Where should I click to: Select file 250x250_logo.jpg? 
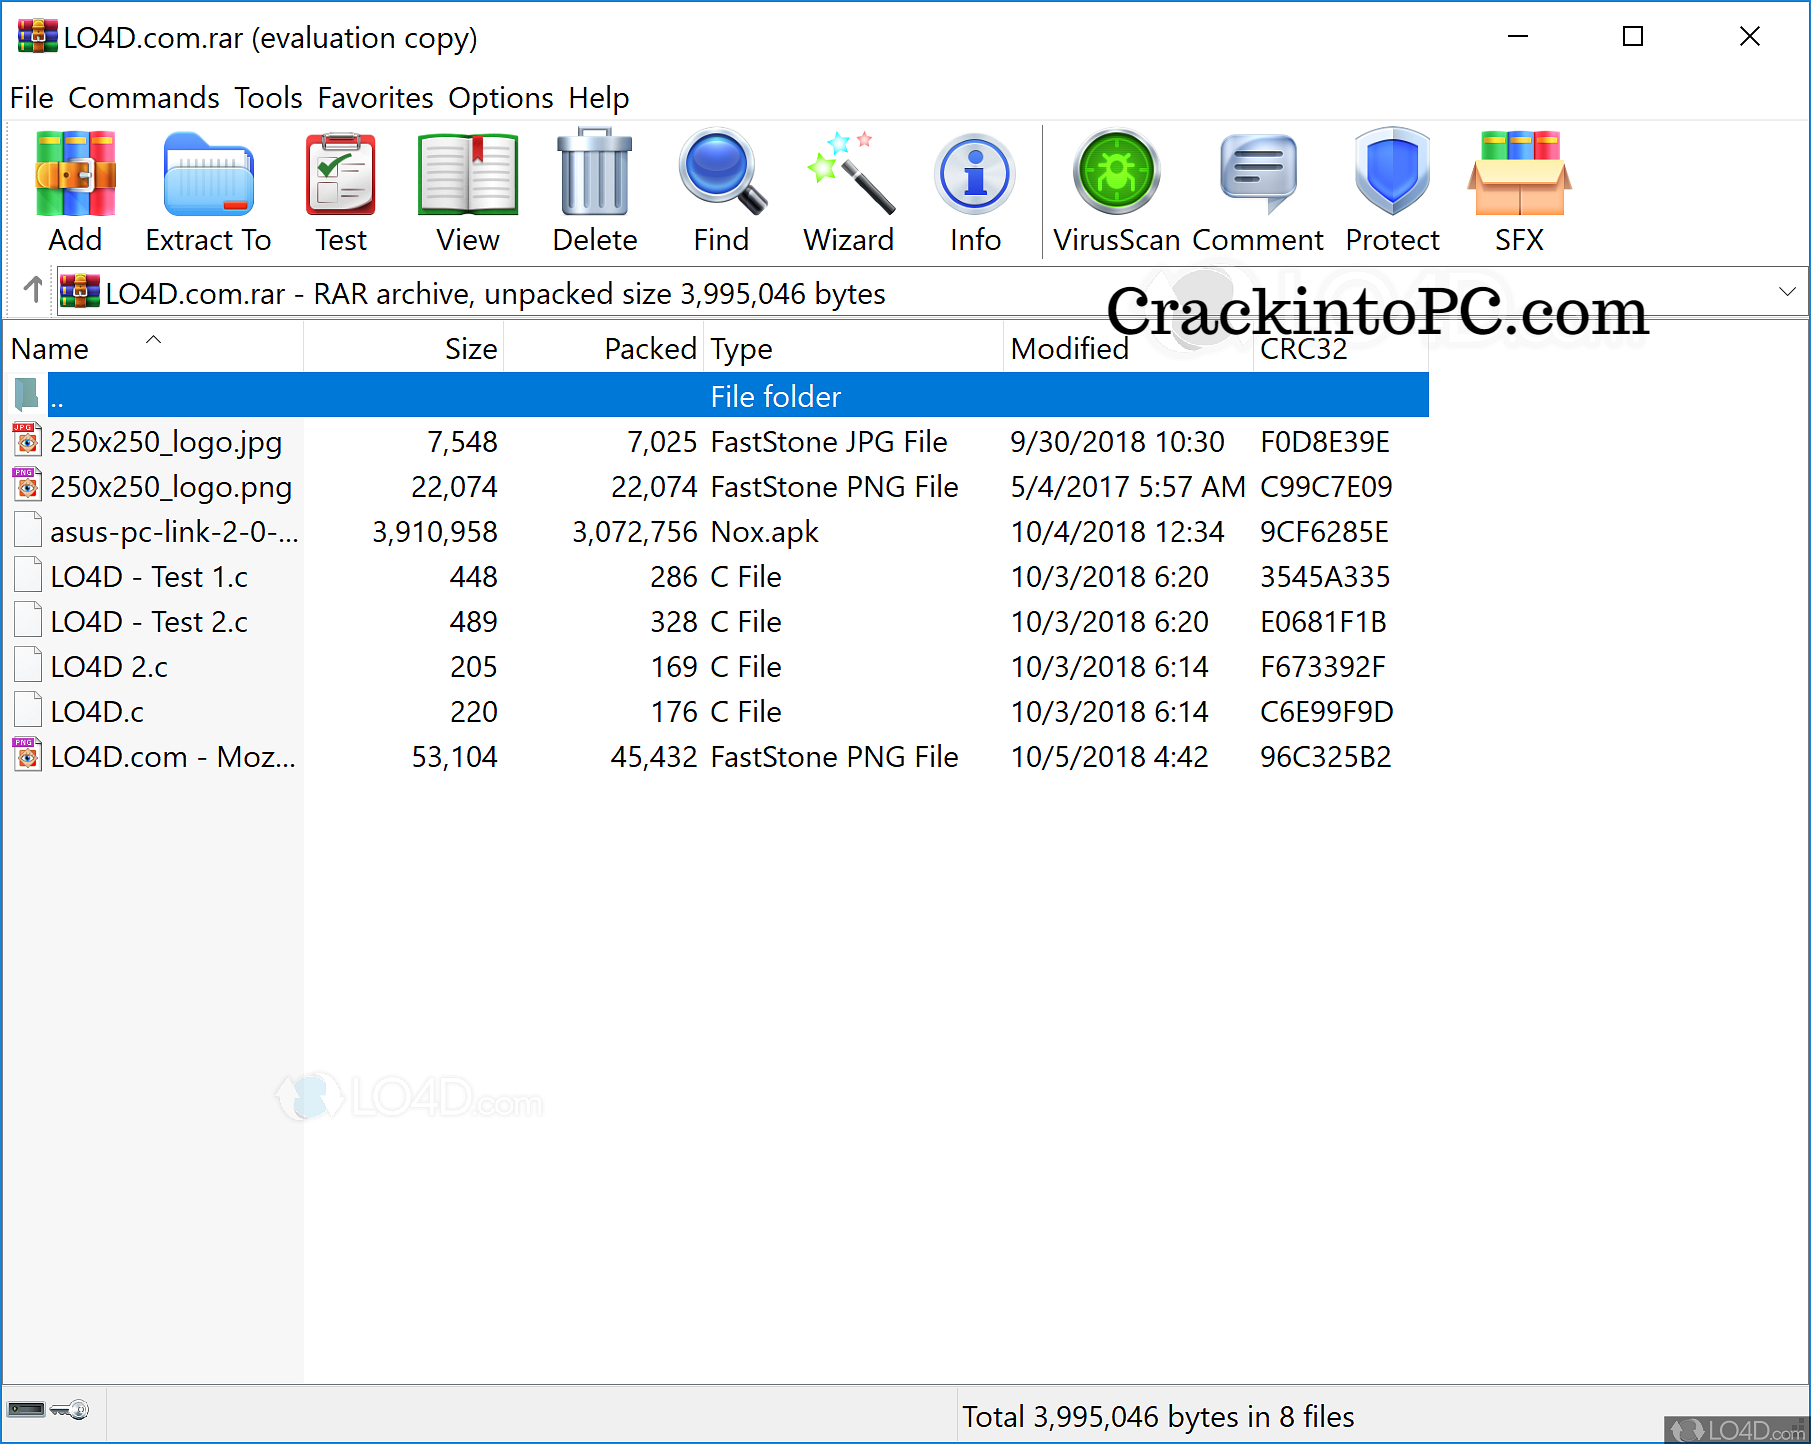[x=166, y=442]
